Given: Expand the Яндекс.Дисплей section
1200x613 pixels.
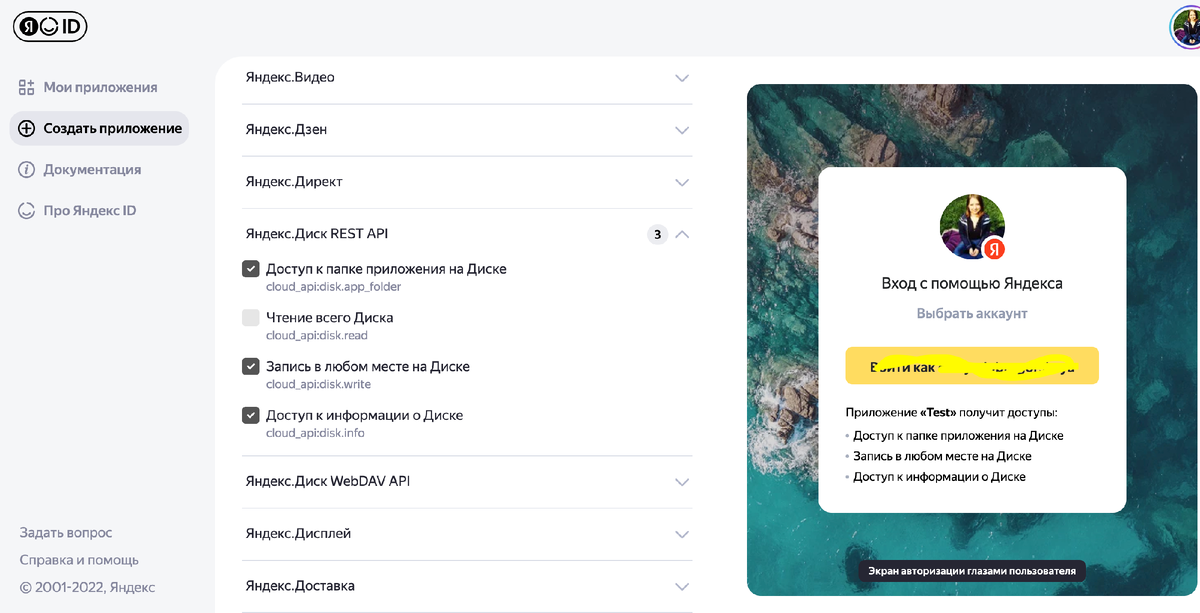Looking at the screenshot, I should pyautogui.click(x=467, y=534).
